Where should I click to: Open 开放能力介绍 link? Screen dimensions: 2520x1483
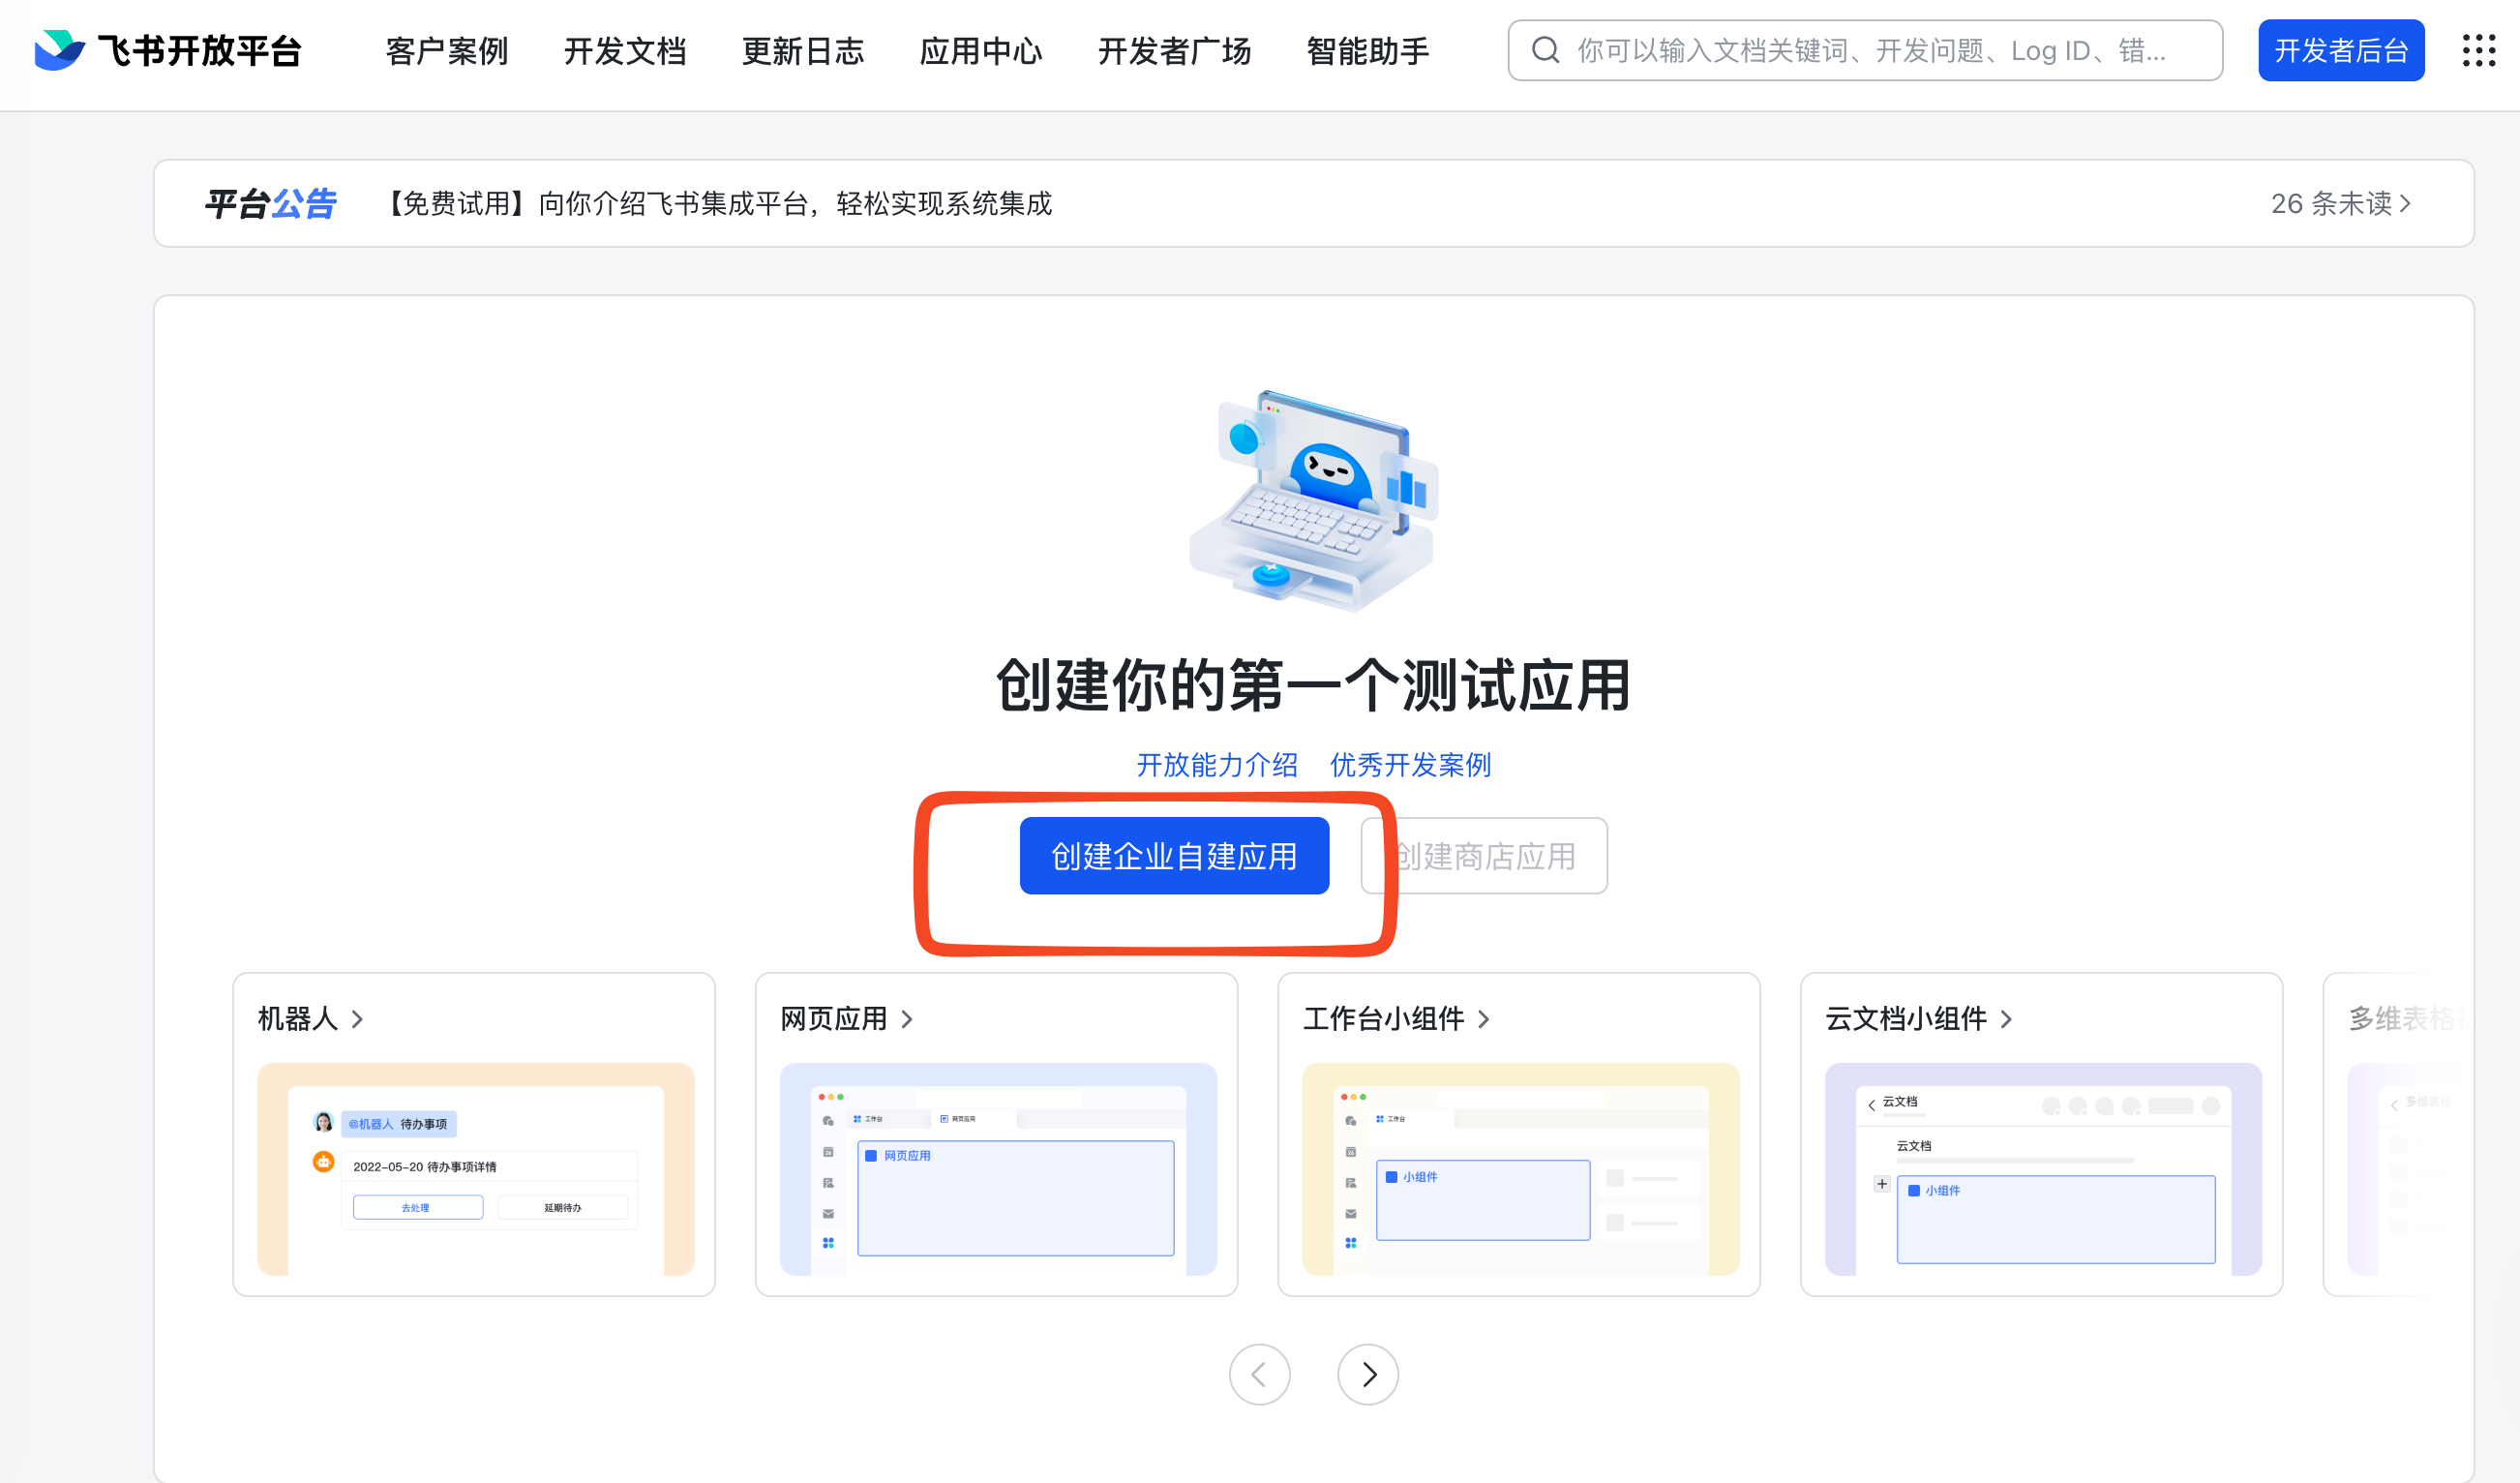(1216, 764)
